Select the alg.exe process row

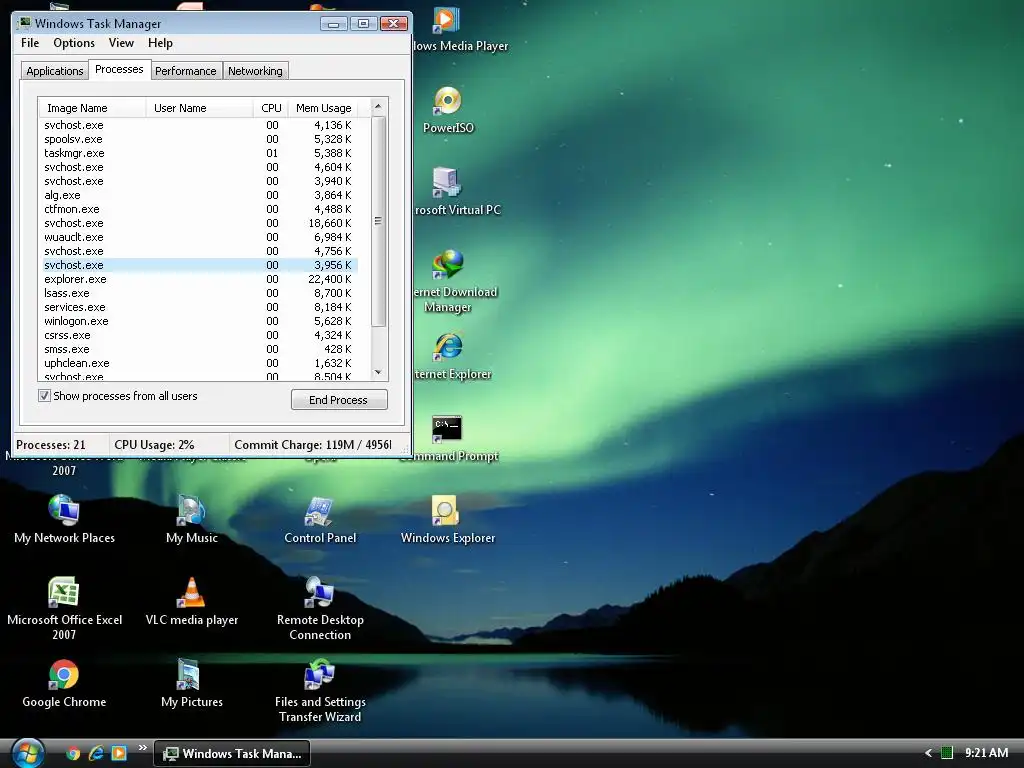pyautogui.click(x=200, y=195)
